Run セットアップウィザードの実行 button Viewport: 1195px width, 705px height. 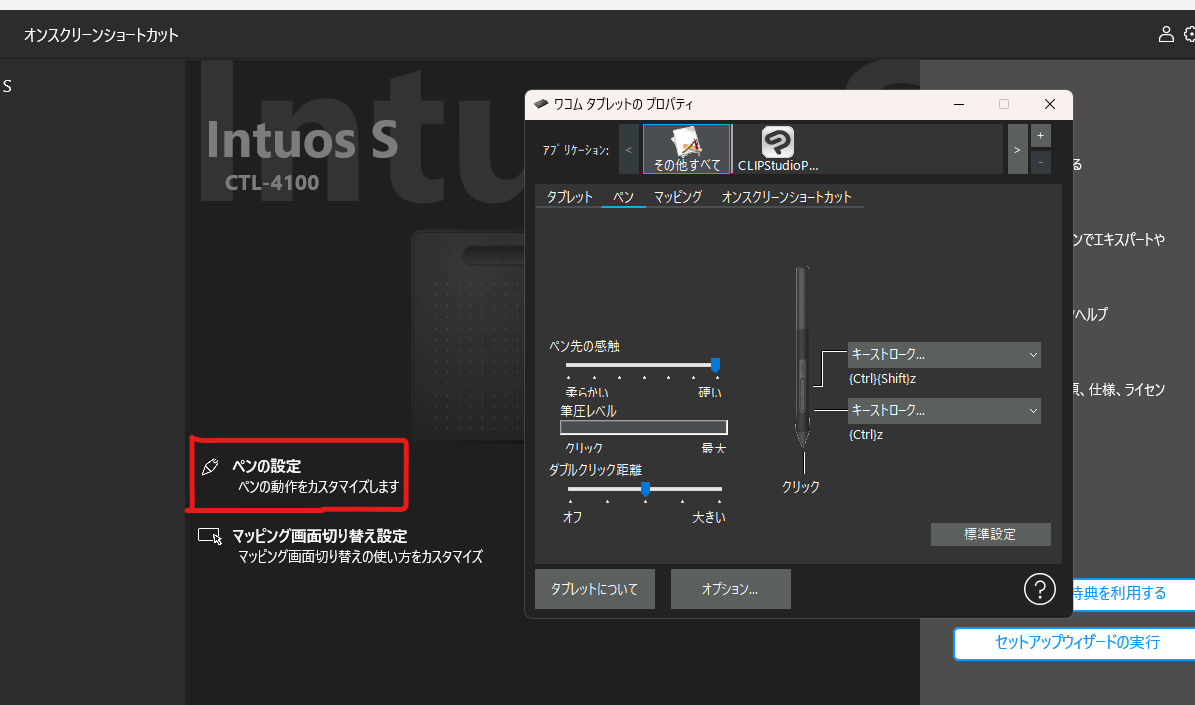(x=1076, y=643)
